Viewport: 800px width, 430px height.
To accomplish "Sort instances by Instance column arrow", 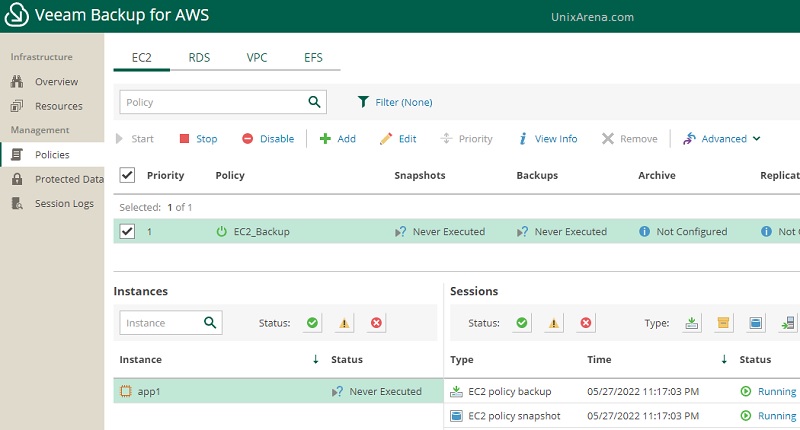I will tap(316, 359).
